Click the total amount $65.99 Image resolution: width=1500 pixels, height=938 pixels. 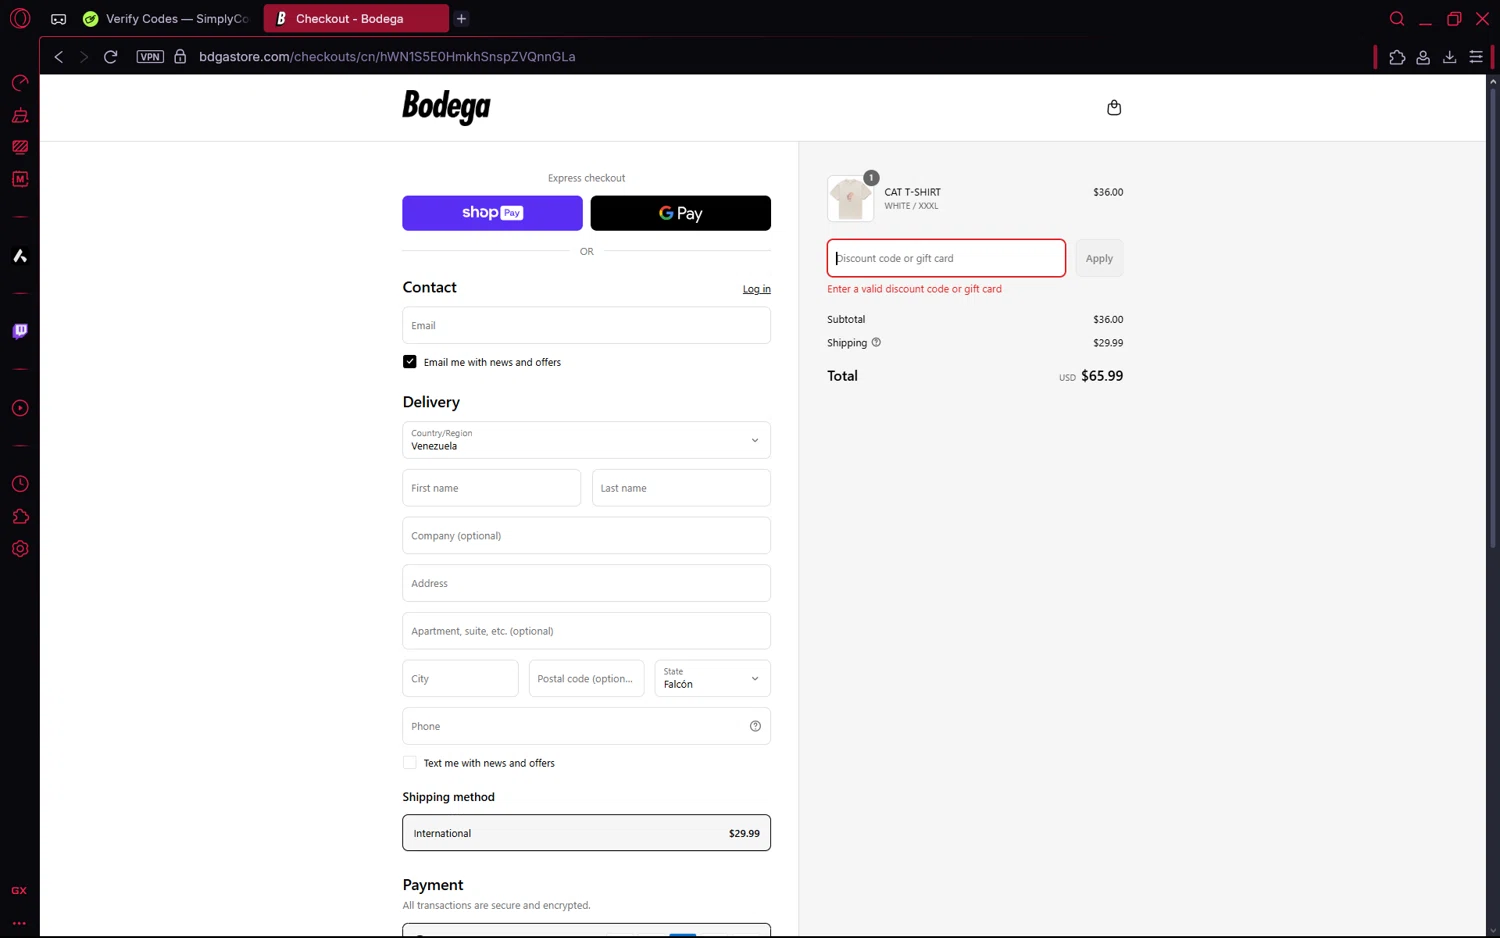[1102, 376]
